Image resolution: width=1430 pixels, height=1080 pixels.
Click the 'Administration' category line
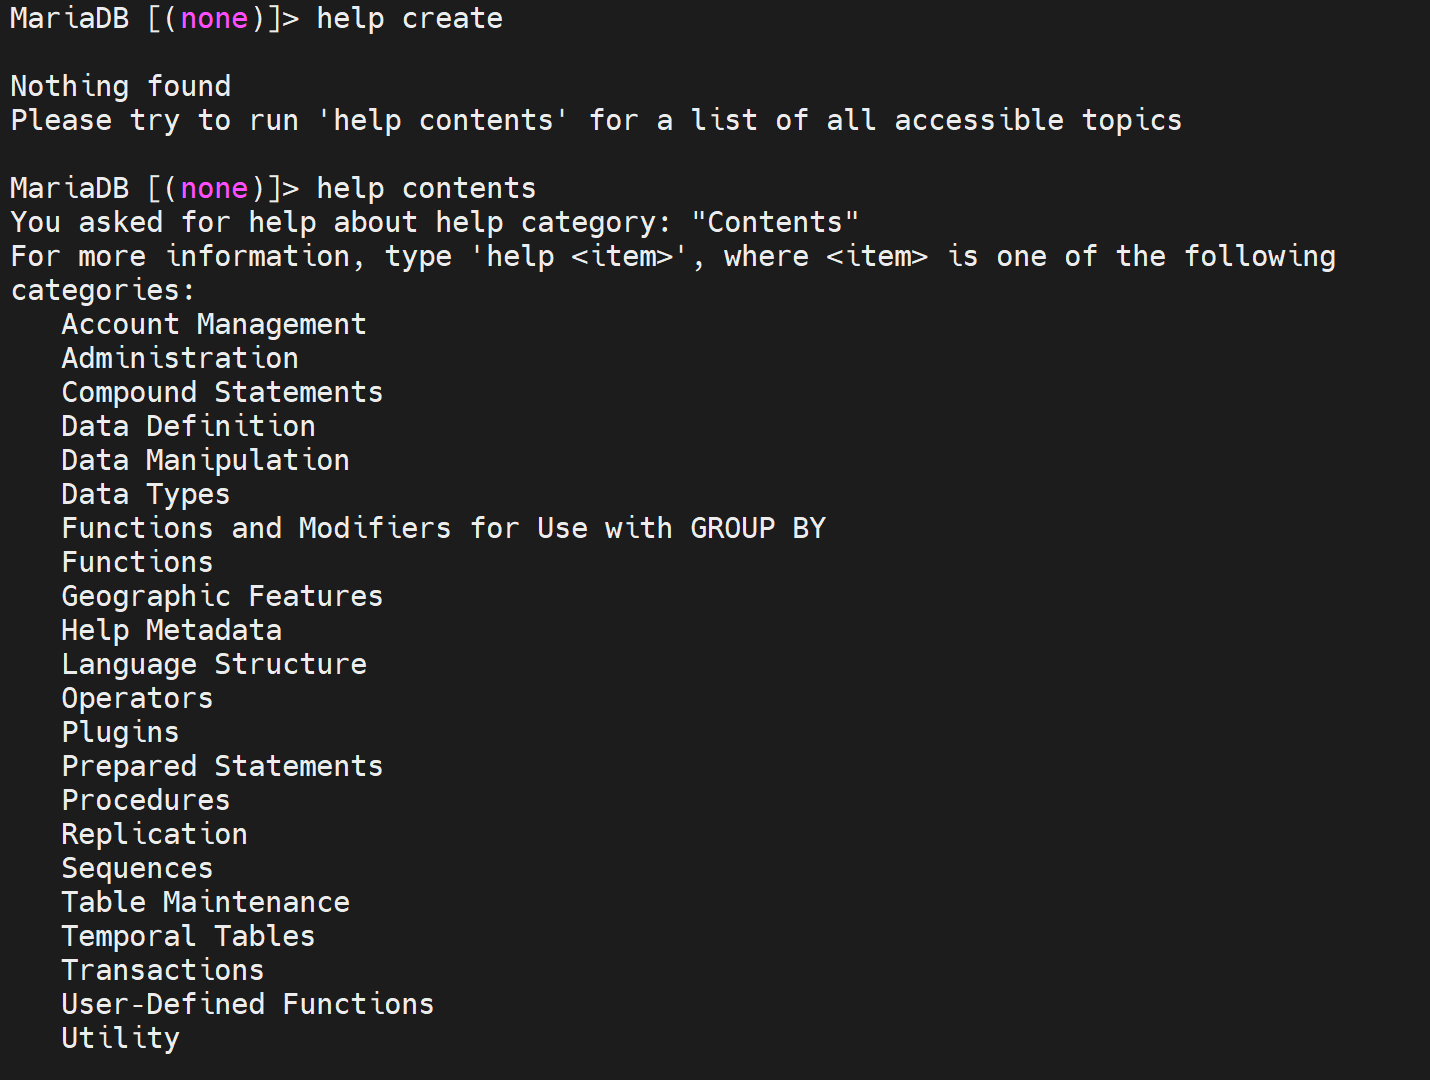tap(180, 358)
